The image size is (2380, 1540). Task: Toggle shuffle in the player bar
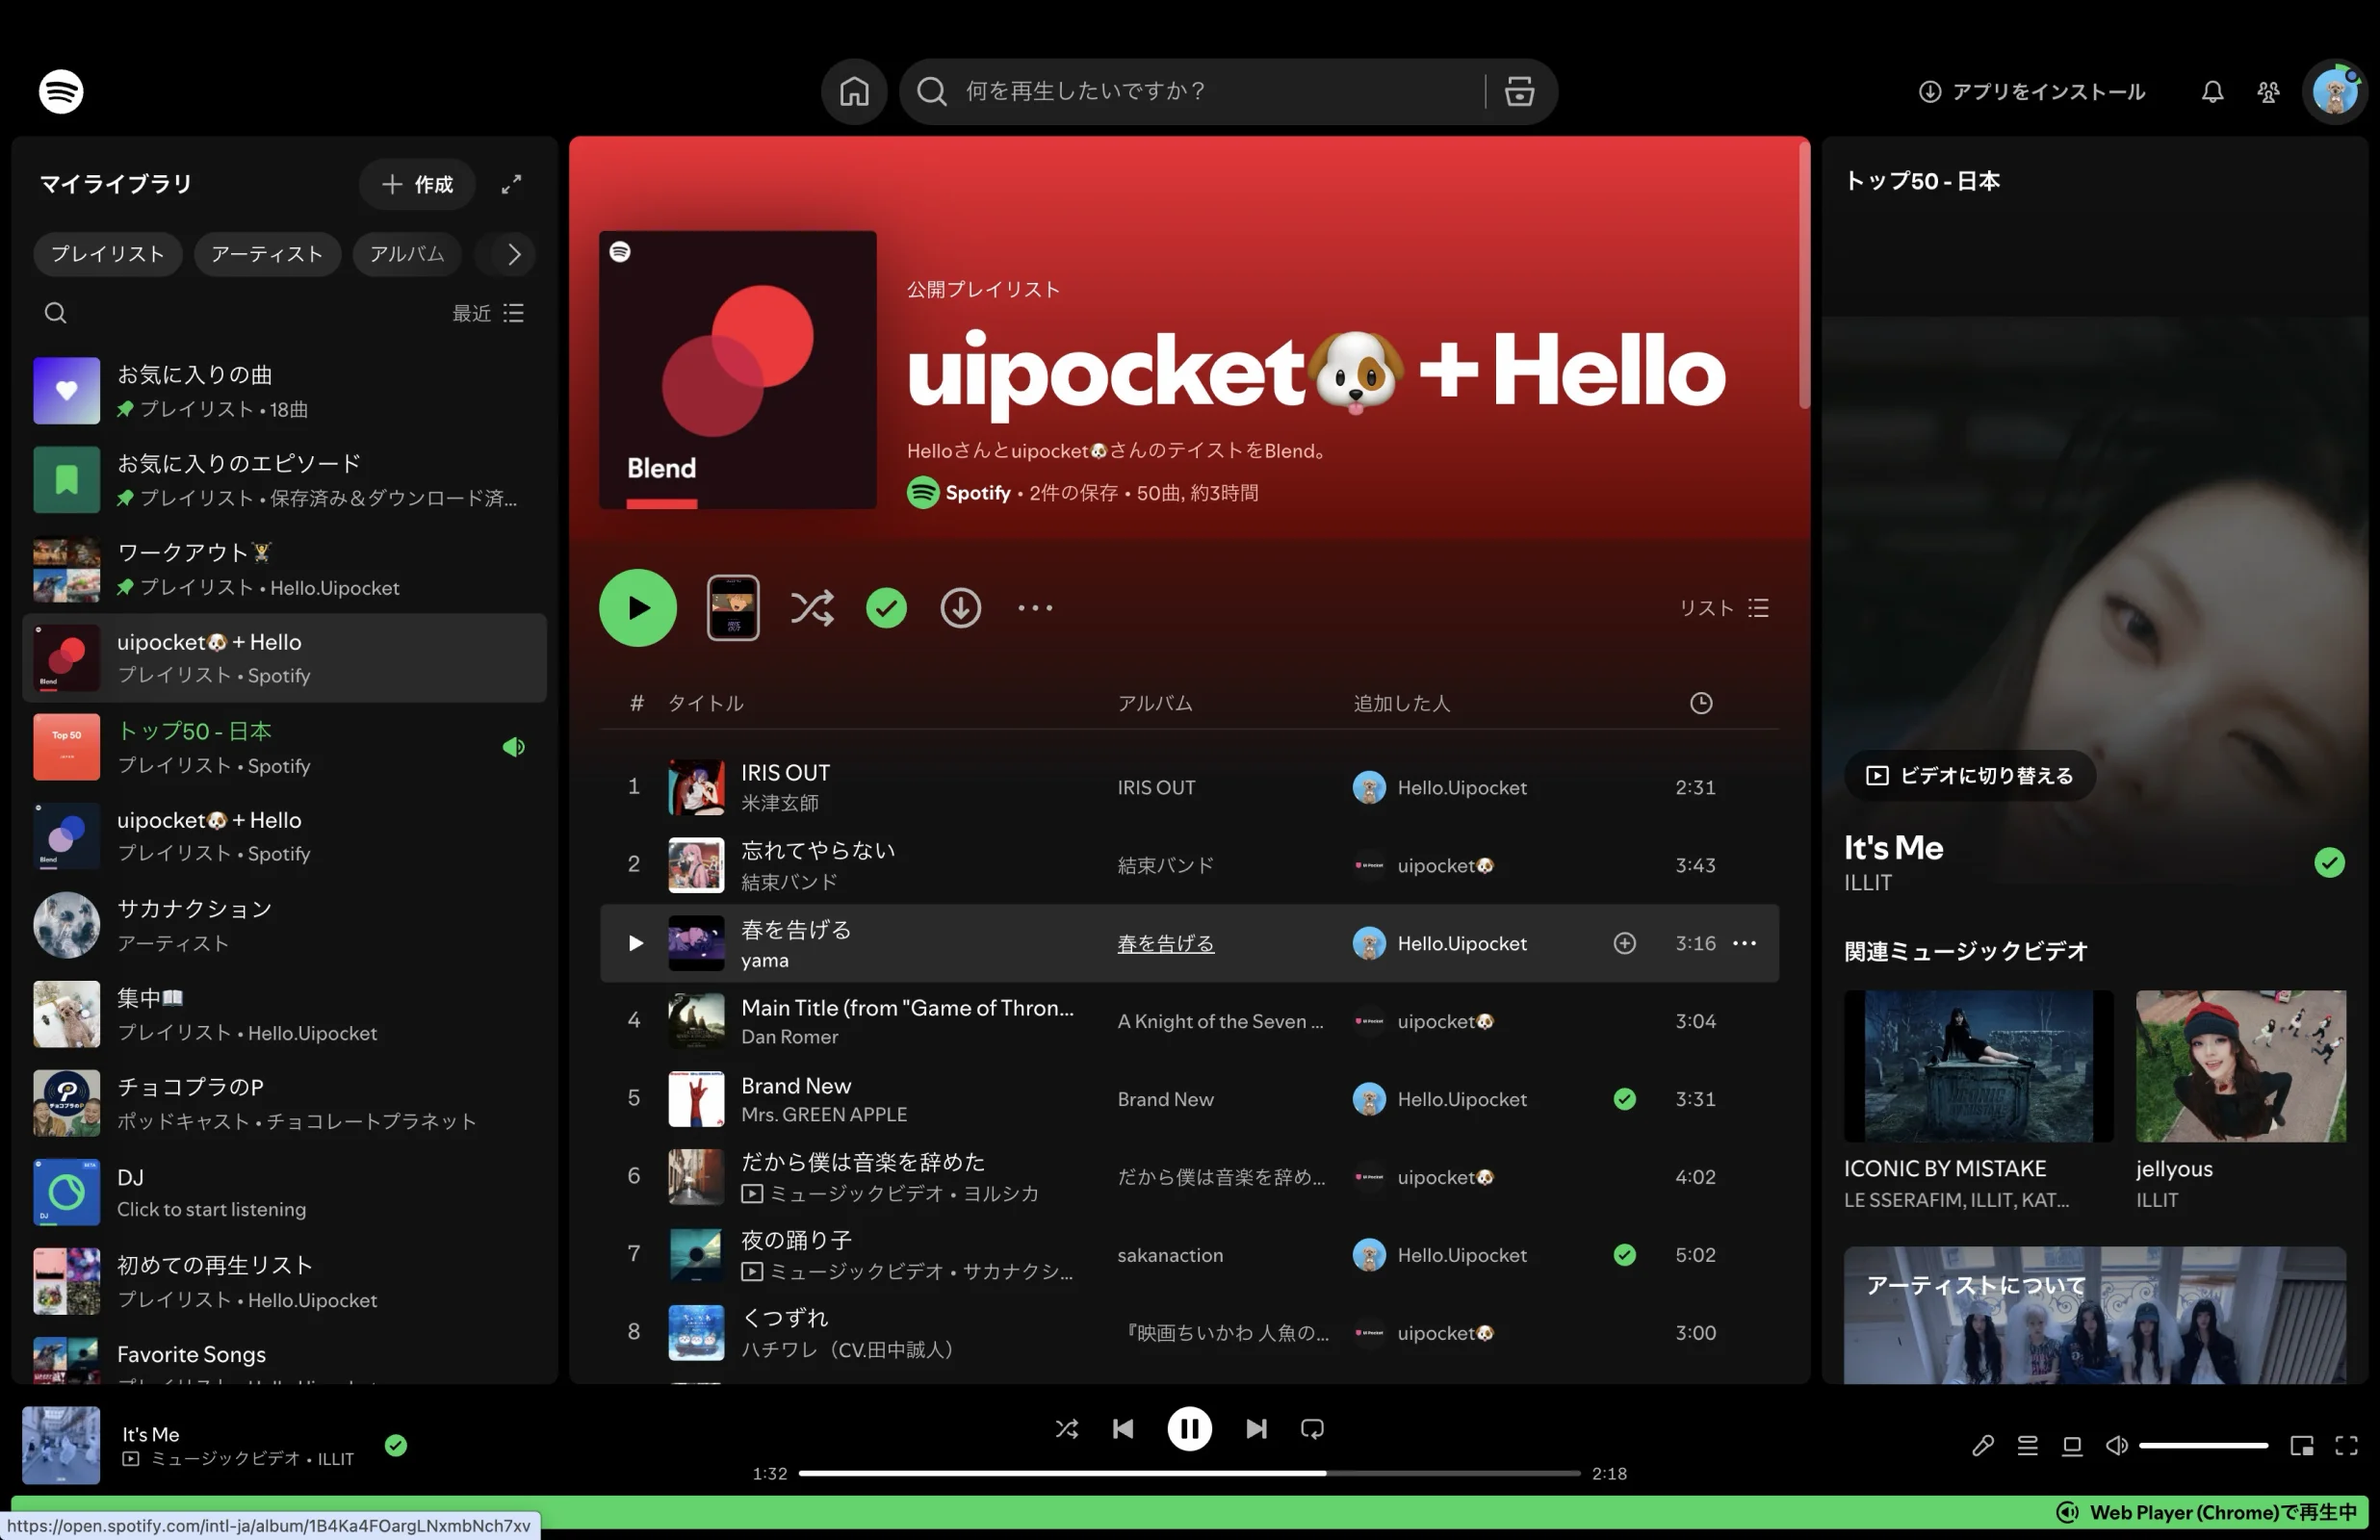[x=1067, y=1429]
